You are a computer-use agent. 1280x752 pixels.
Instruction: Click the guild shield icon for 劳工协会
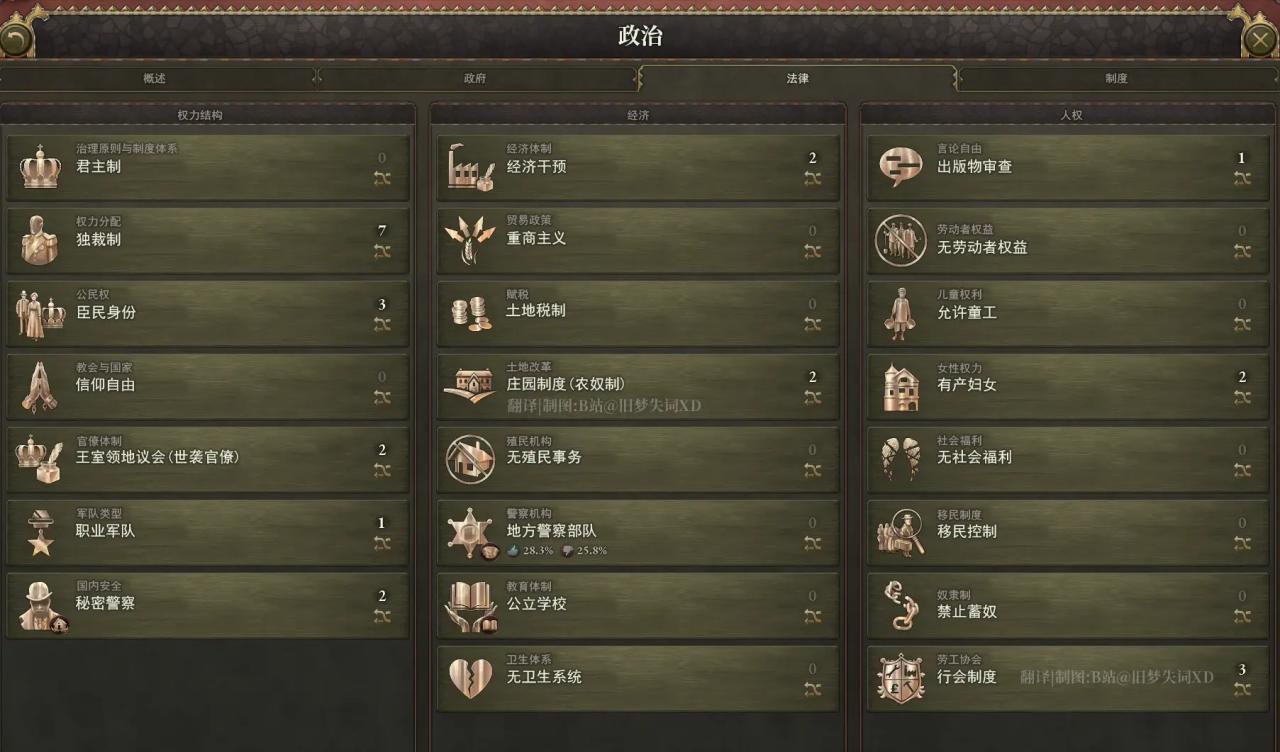900,677
